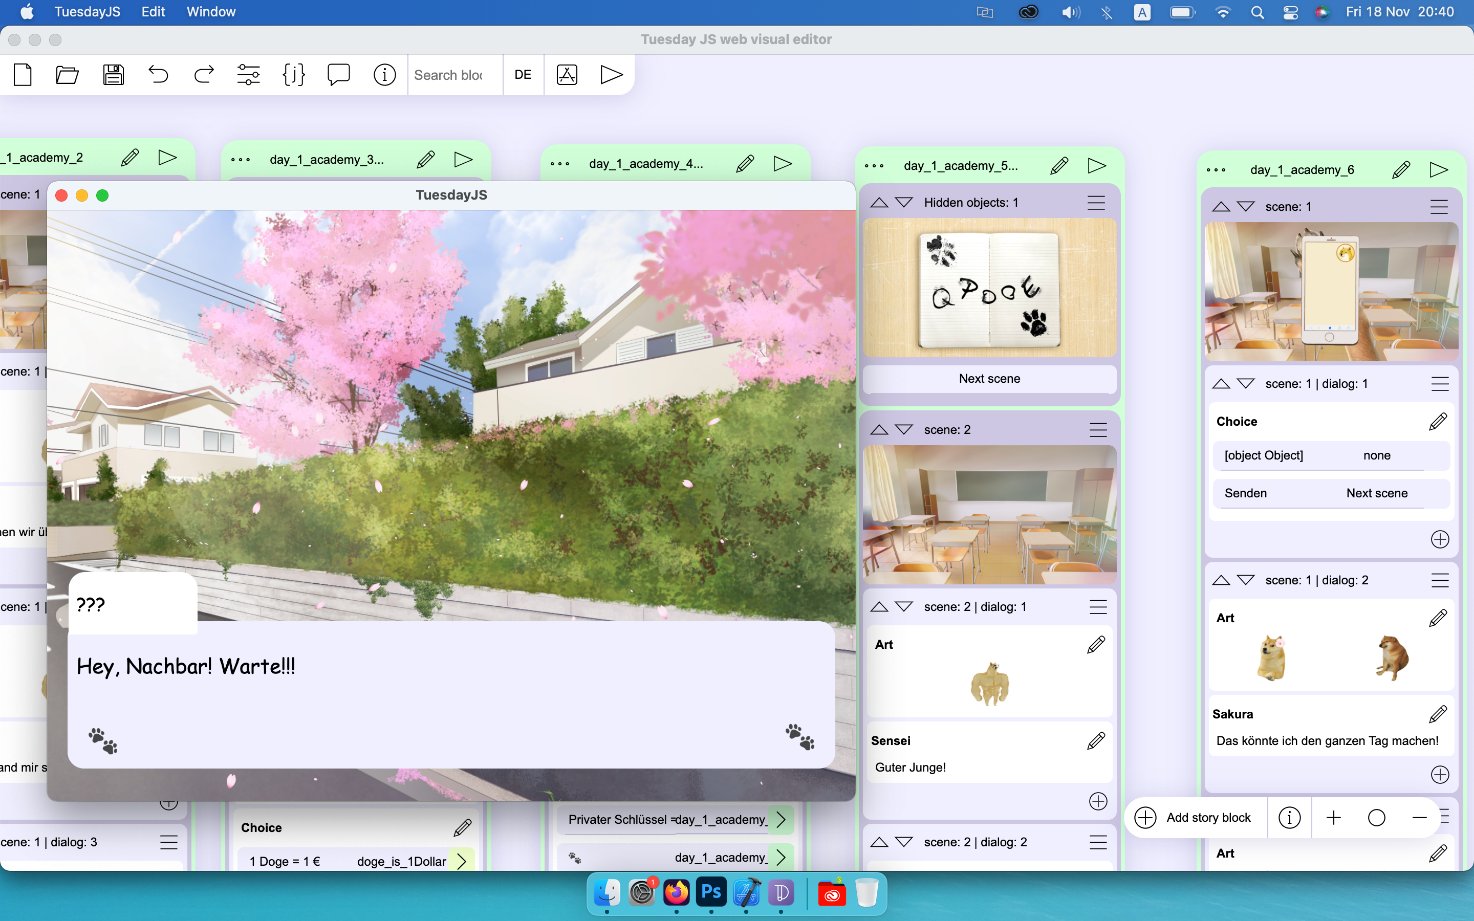Select Senden choice row
This screenshot has height=921, width=1474.
[x=1331, y=493]
